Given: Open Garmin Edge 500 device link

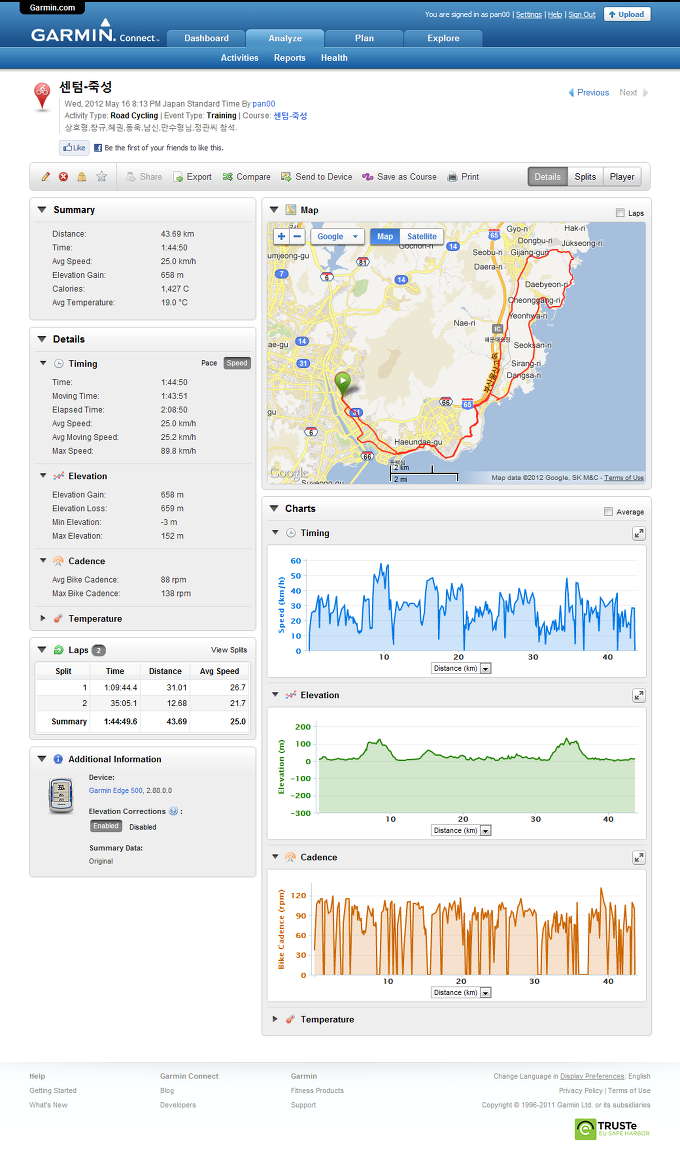Looking at the screenshot, I should 116,791.
